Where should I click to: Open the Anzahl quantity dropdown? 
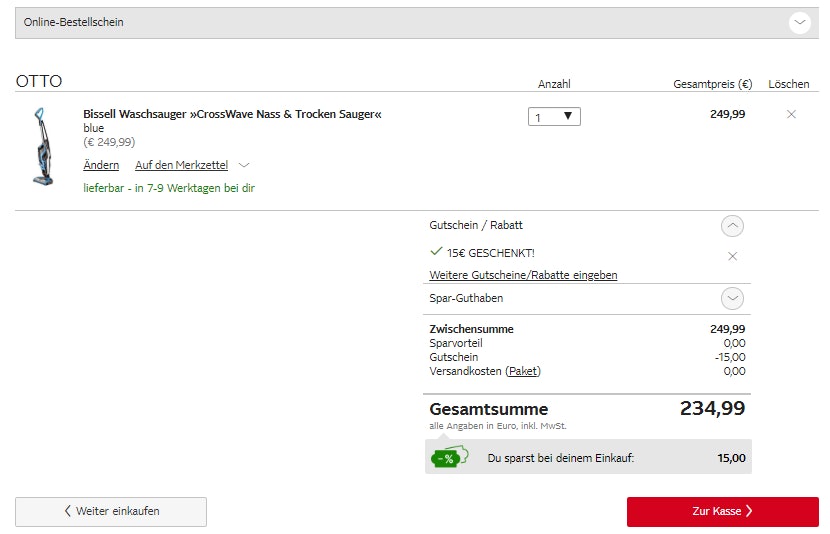554,116
